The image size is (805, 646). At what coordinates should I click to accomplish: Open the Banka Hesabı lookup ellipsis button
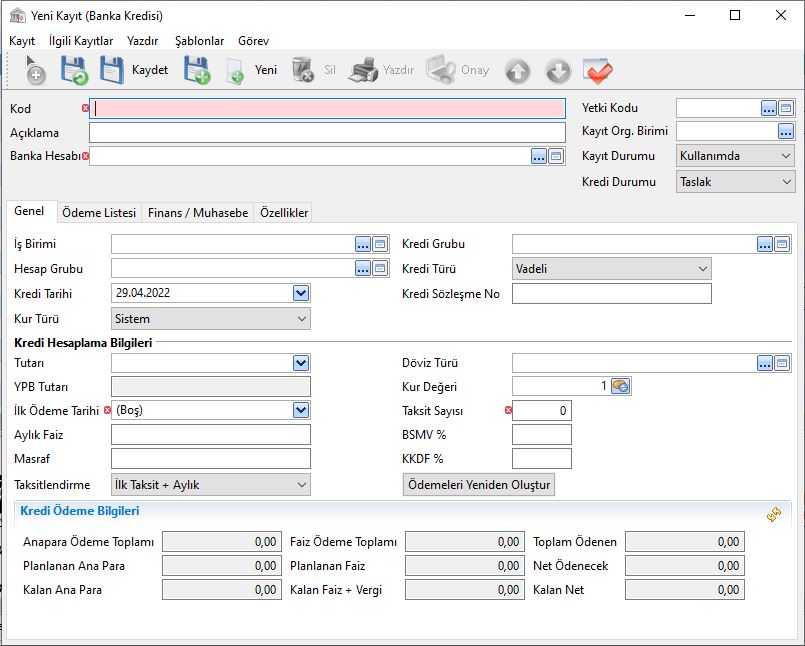click(x=539, y=156)
